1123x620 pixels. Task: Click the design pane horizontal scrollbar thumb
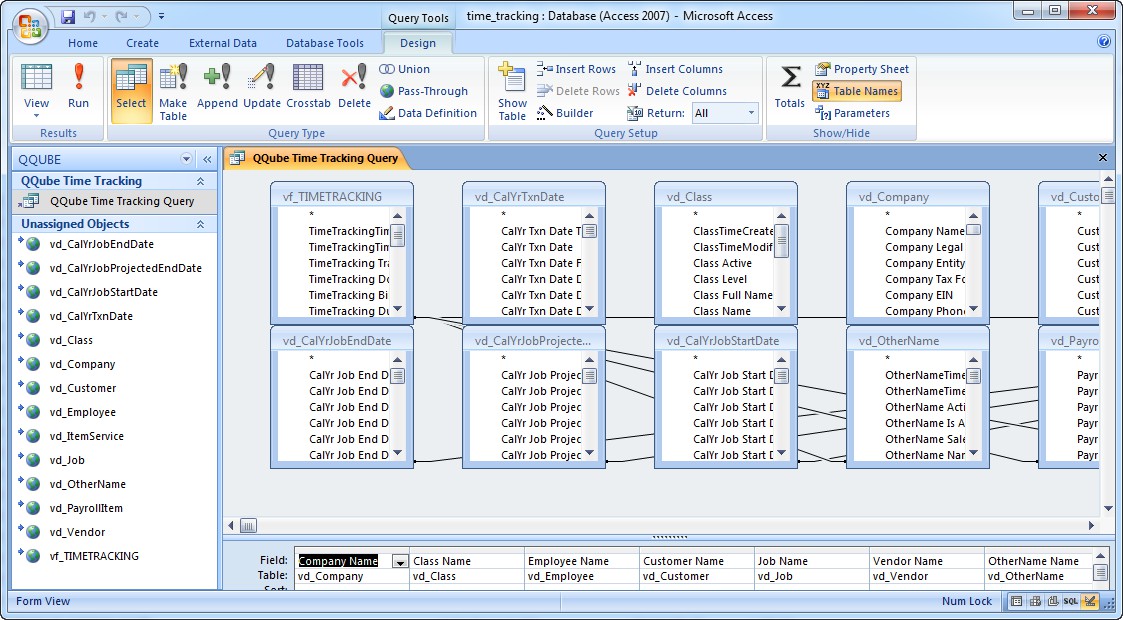[x=248, y=525]
